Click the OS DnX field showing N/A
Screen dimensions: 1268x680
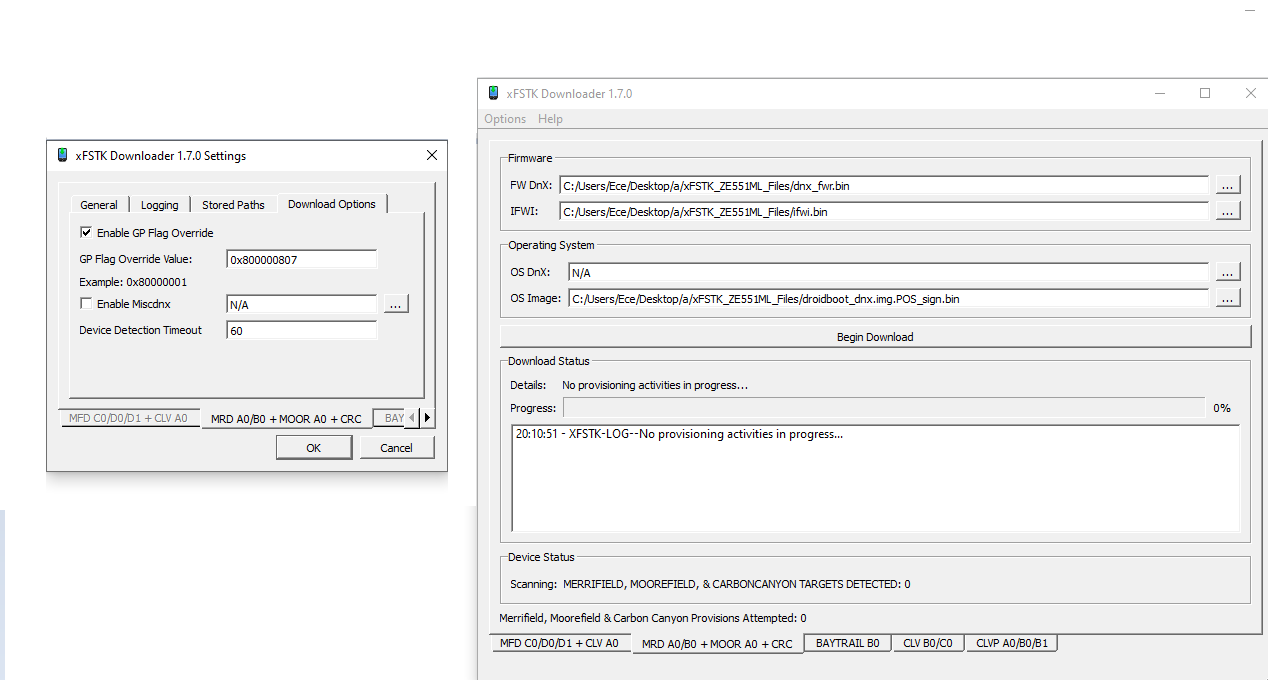(888, 272)
